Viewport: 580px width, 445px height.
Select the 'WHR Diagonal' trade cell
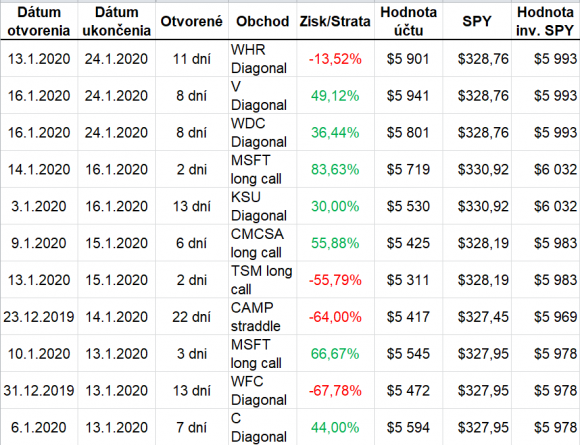pyautogui.click(x=262, y=58)
